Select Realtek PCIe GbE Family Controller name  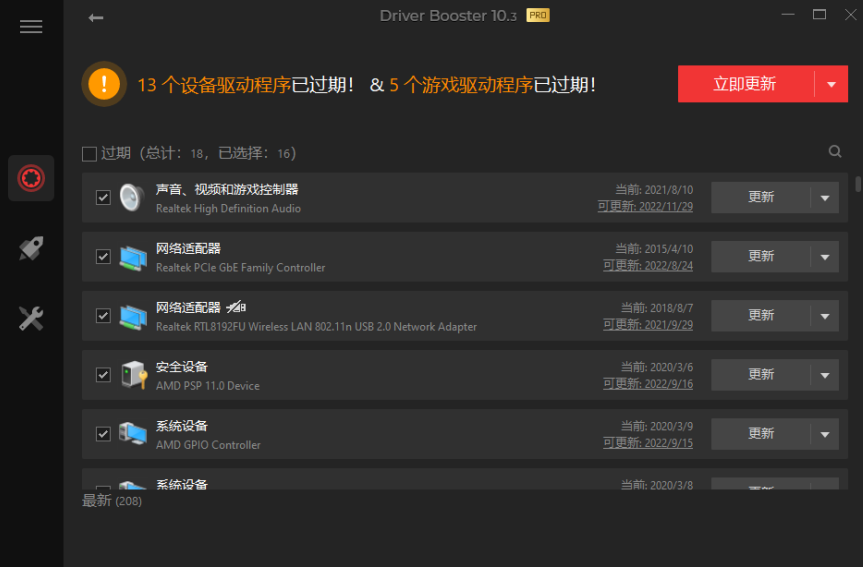point(241,268)
